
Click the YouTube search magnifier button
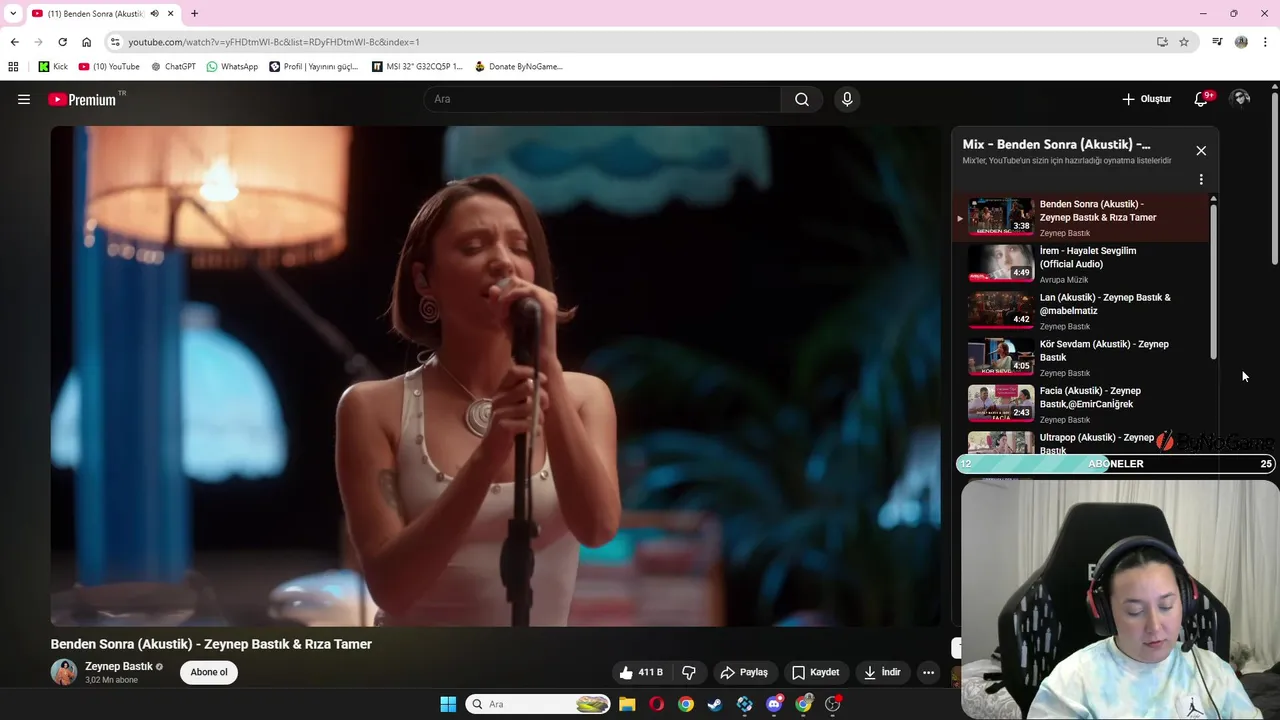pyautogui.click(x=802, y=99)
